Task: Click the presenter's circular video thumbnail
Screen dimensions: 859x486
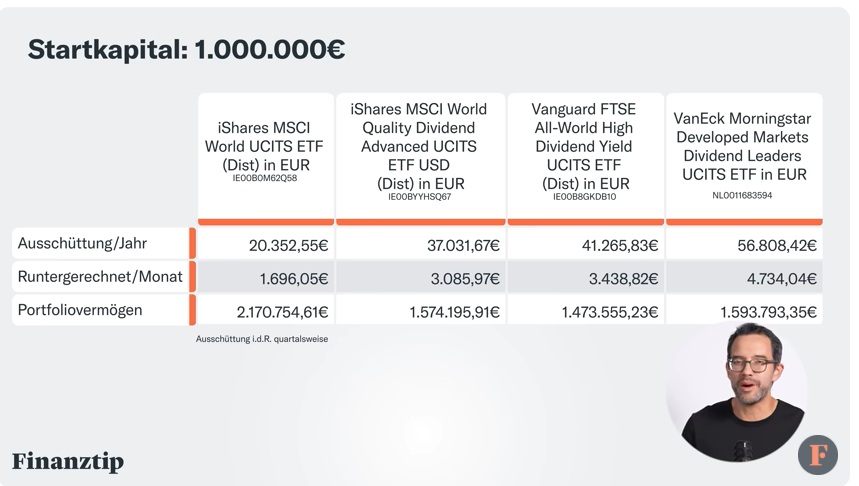Action: (737, 391)
